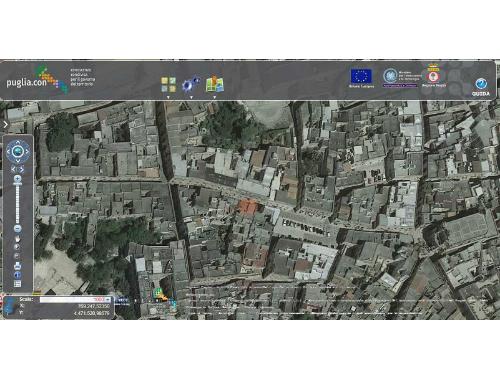Open the layers grid icon in top toolbar
This screenshot has width=500, height=380.
[168, 84]
